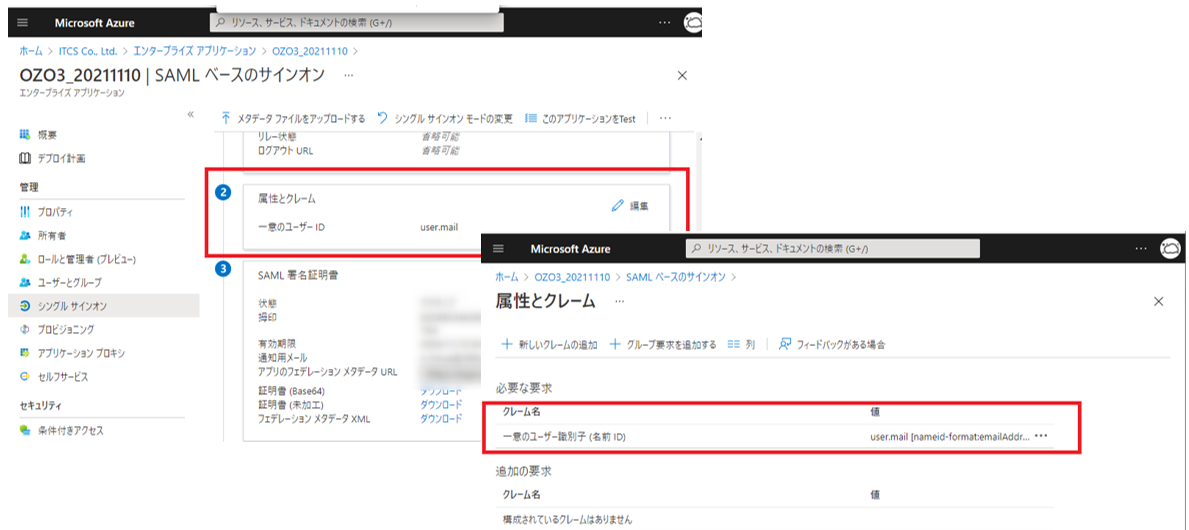Click SAML 署名証明書 card heading
The width and height of the screenshot is (1189, 530).
pos(298,275)
